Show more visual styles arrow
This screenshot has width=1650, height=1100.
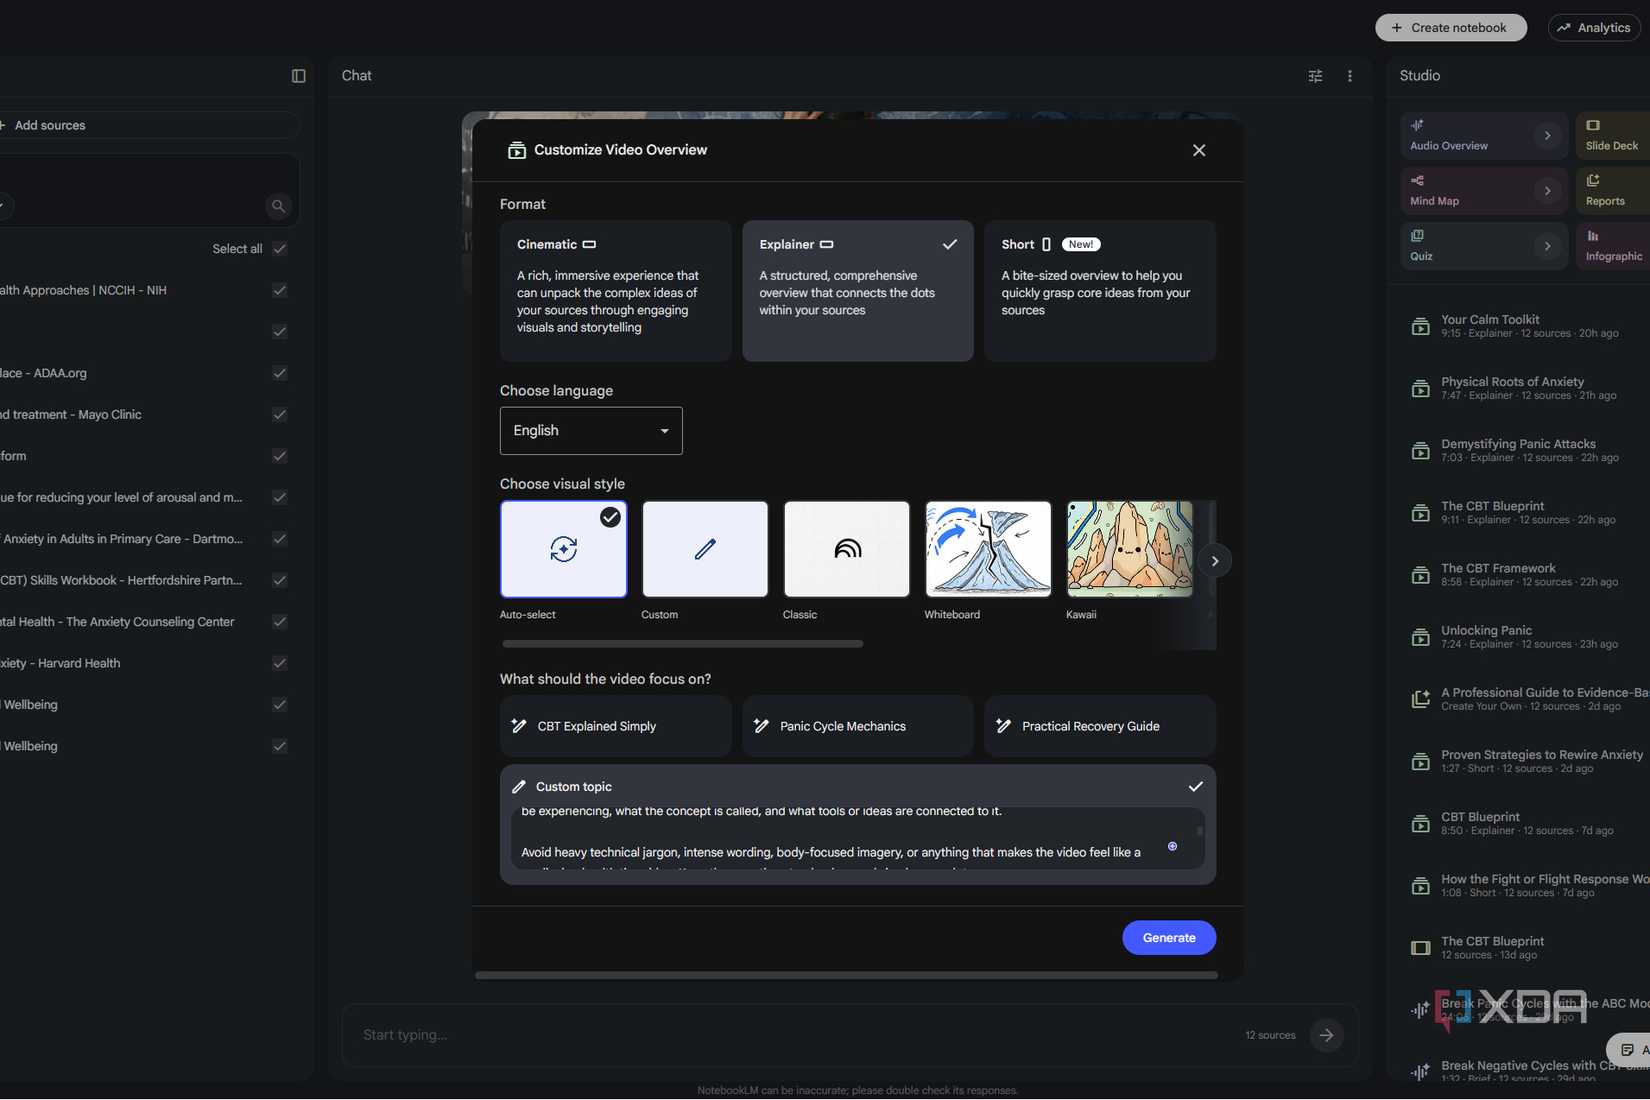[x=1215, y=561]
